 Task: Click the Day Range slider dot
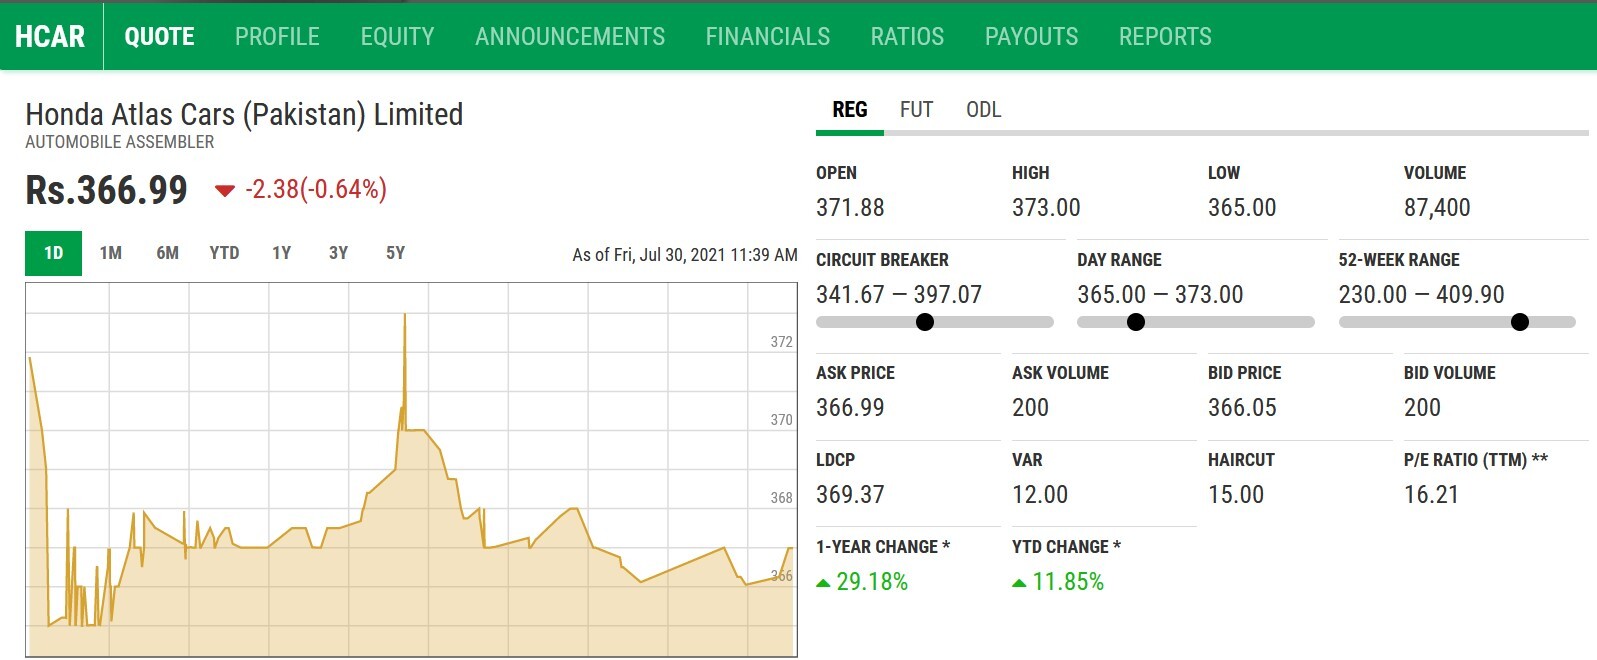tap(1136, 322)
